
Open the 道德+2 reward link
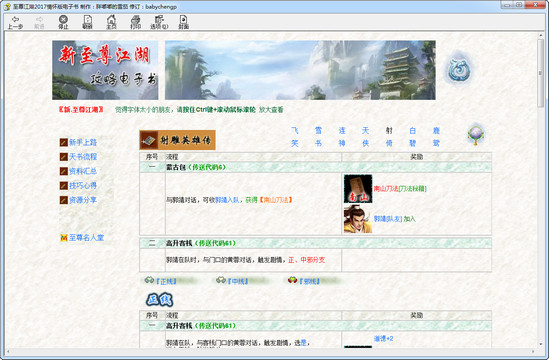point(383,339)
